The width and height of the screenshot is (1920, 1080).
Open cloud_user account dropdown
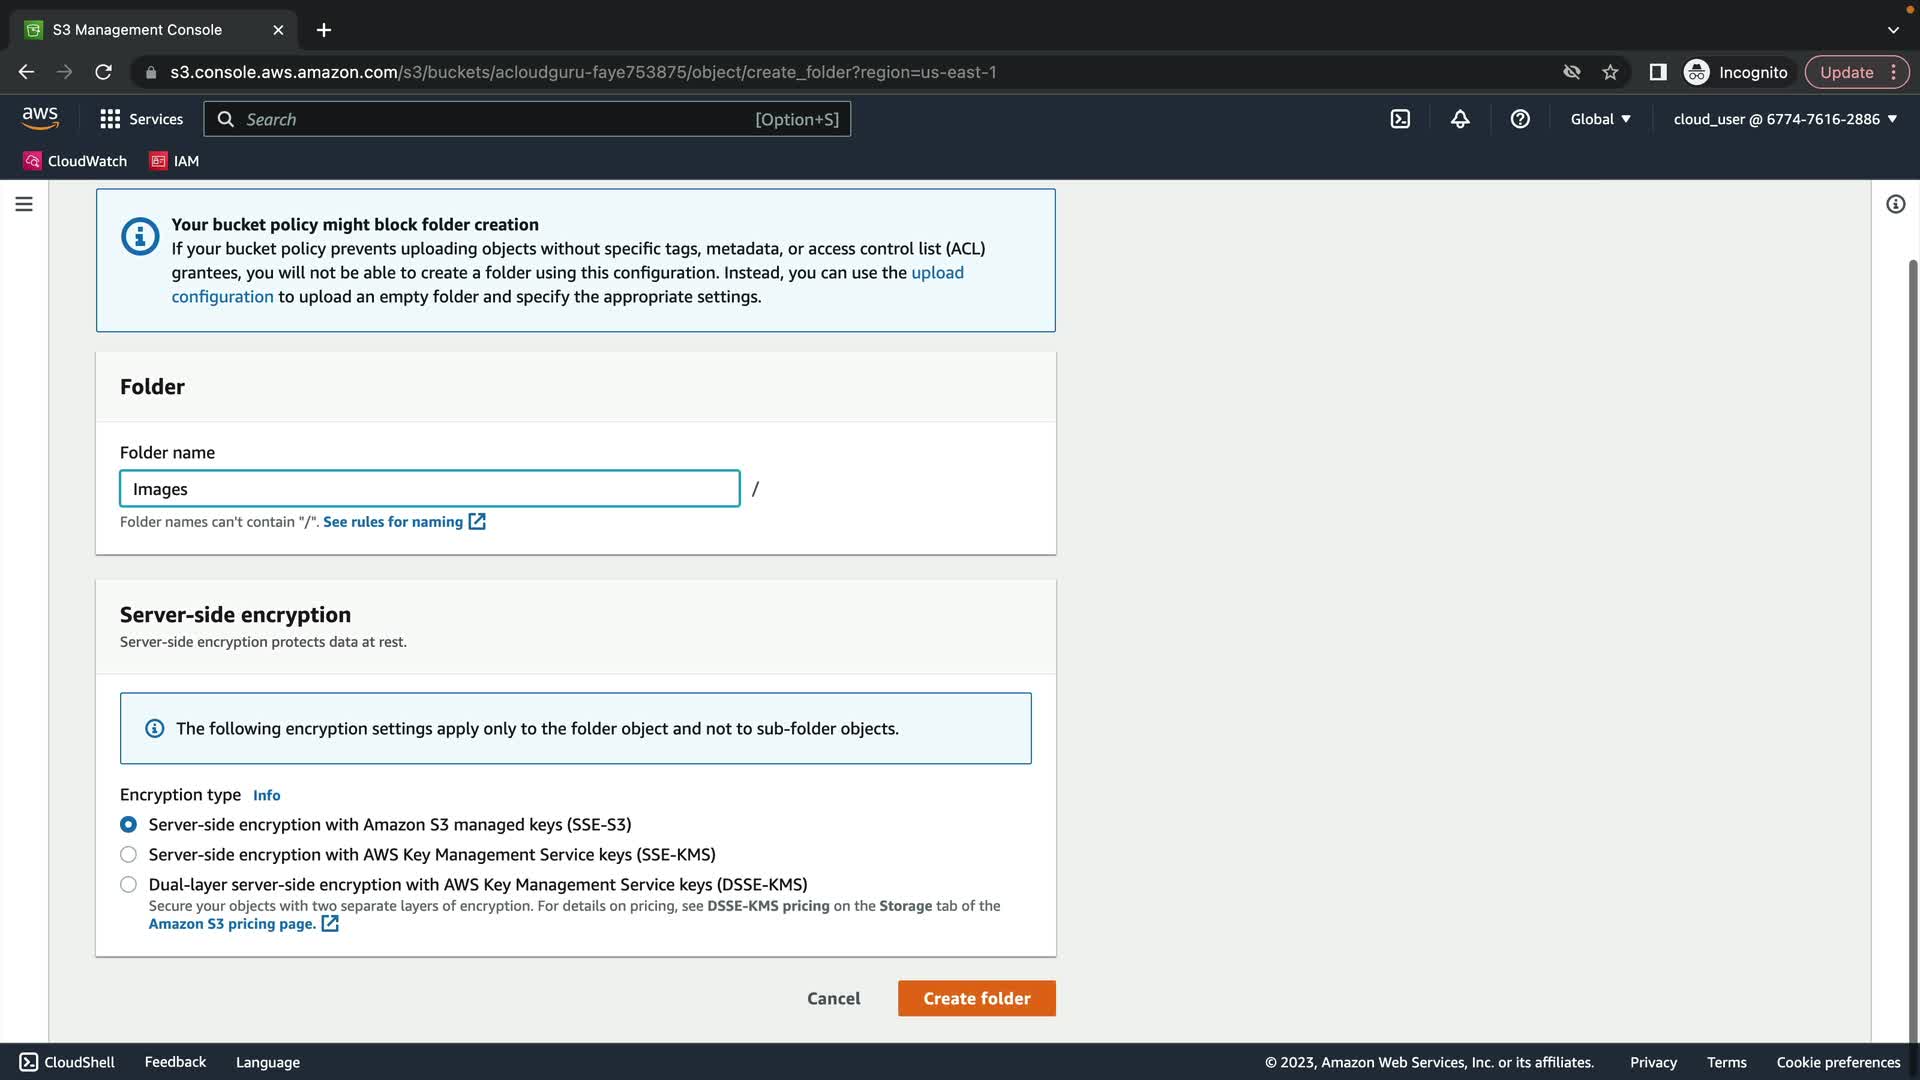point(1785,119)
